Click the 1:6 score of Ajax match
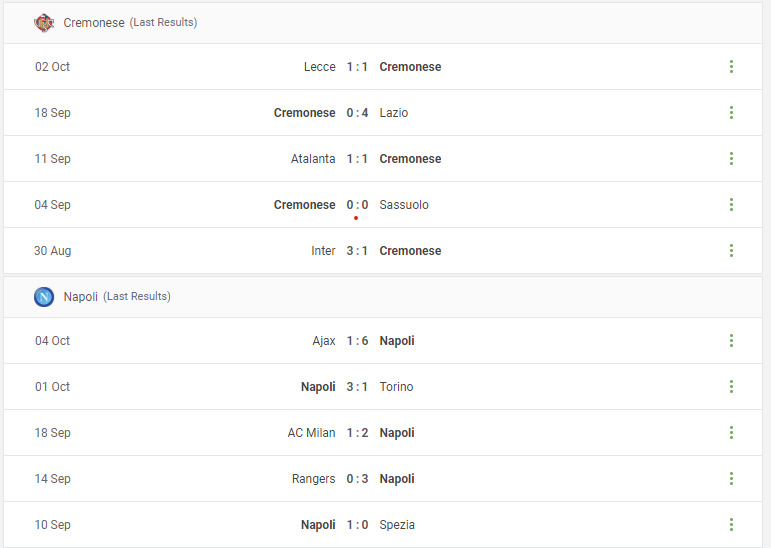The image size is (771, 548). (x=357, y=341)
